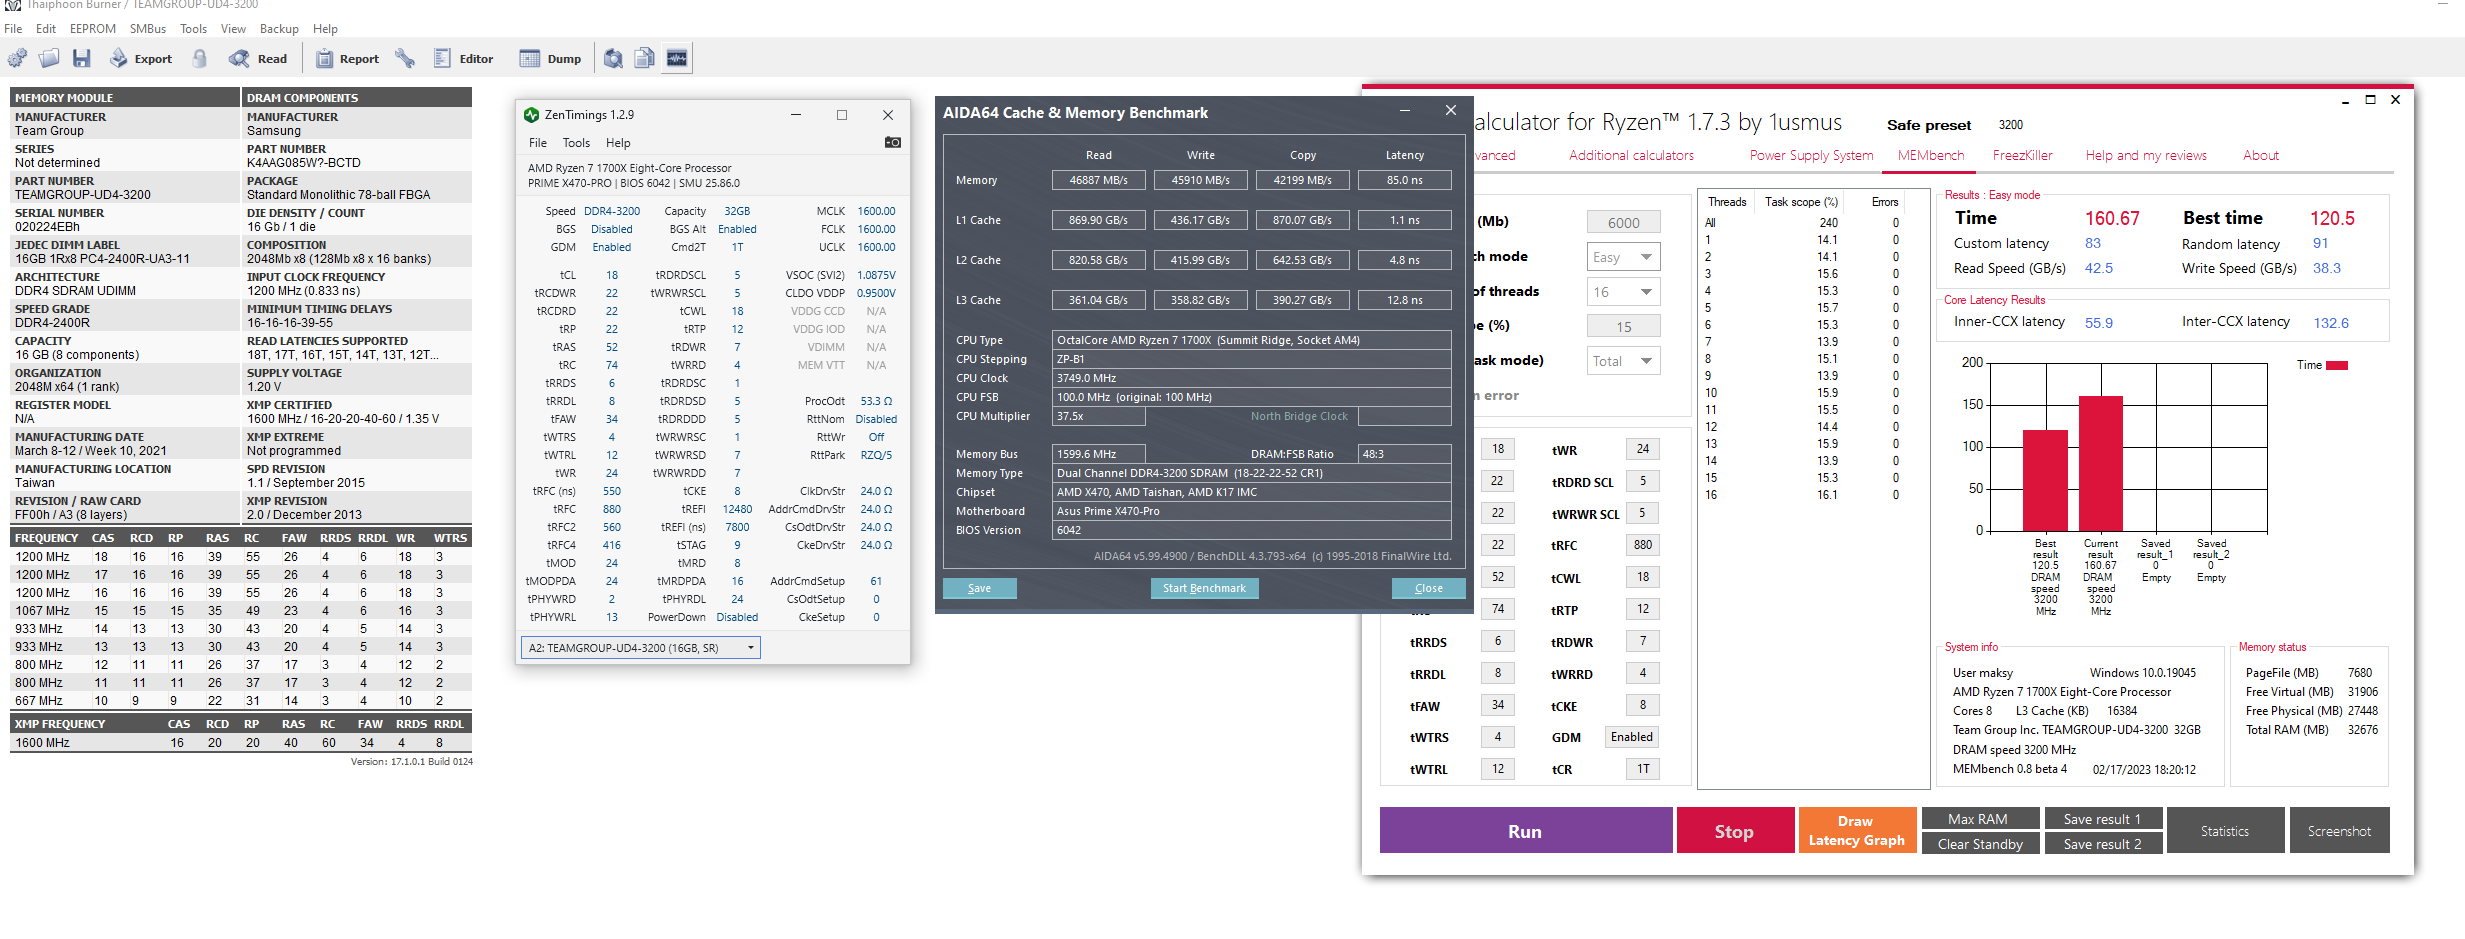Click the magnifier search icon after Dump

pos(613,59)
